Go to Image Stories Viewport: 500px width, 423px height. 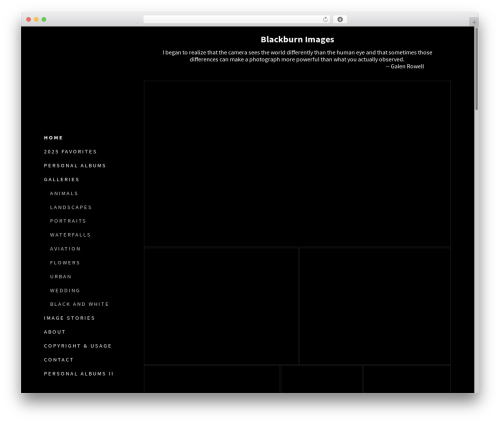69,318
